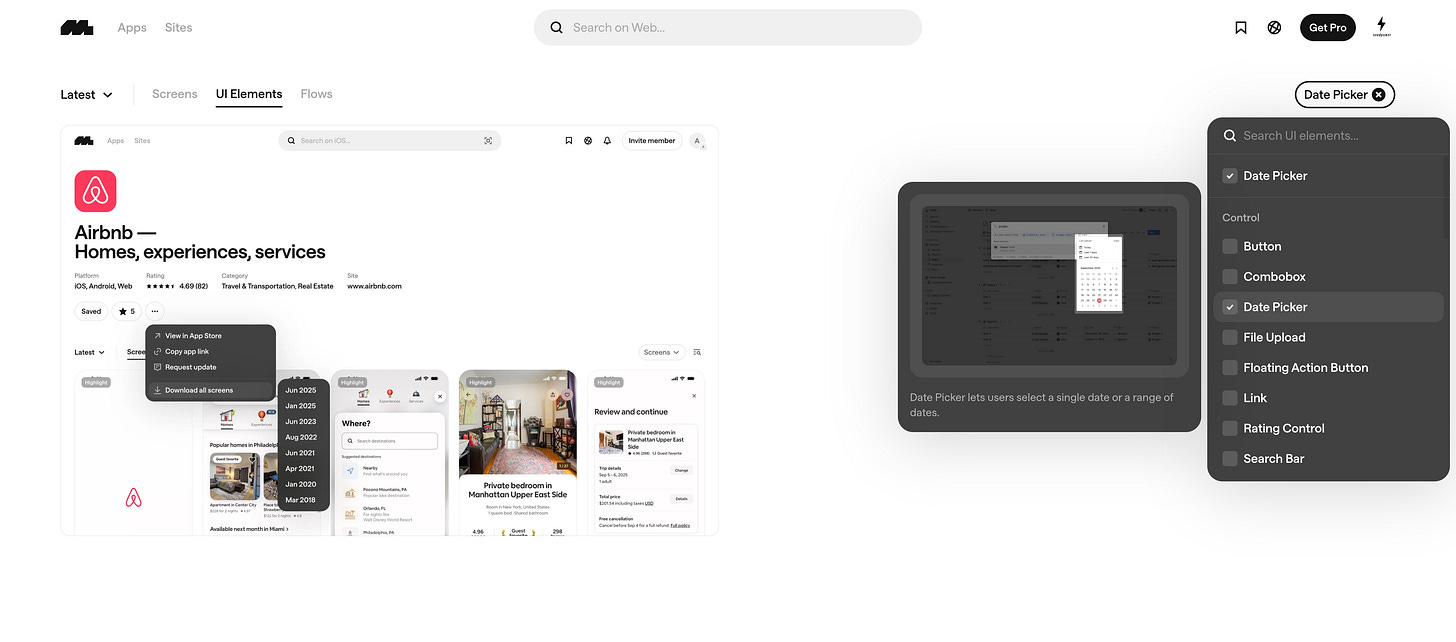Open the lightning bolt profile avatar
The image size is (1456, 642).
(1381, 27)
